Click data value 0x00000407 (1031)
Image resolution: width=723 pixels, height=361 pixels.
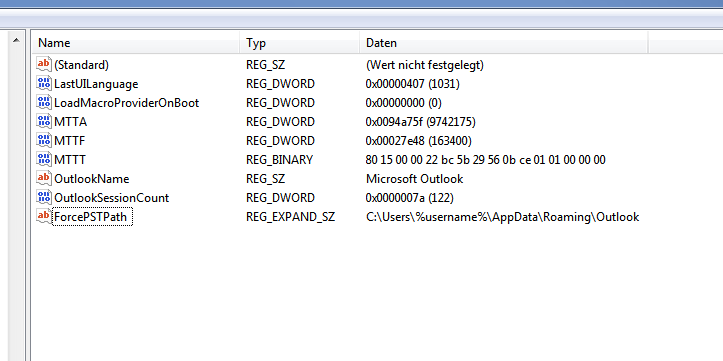tap(413, 84)
